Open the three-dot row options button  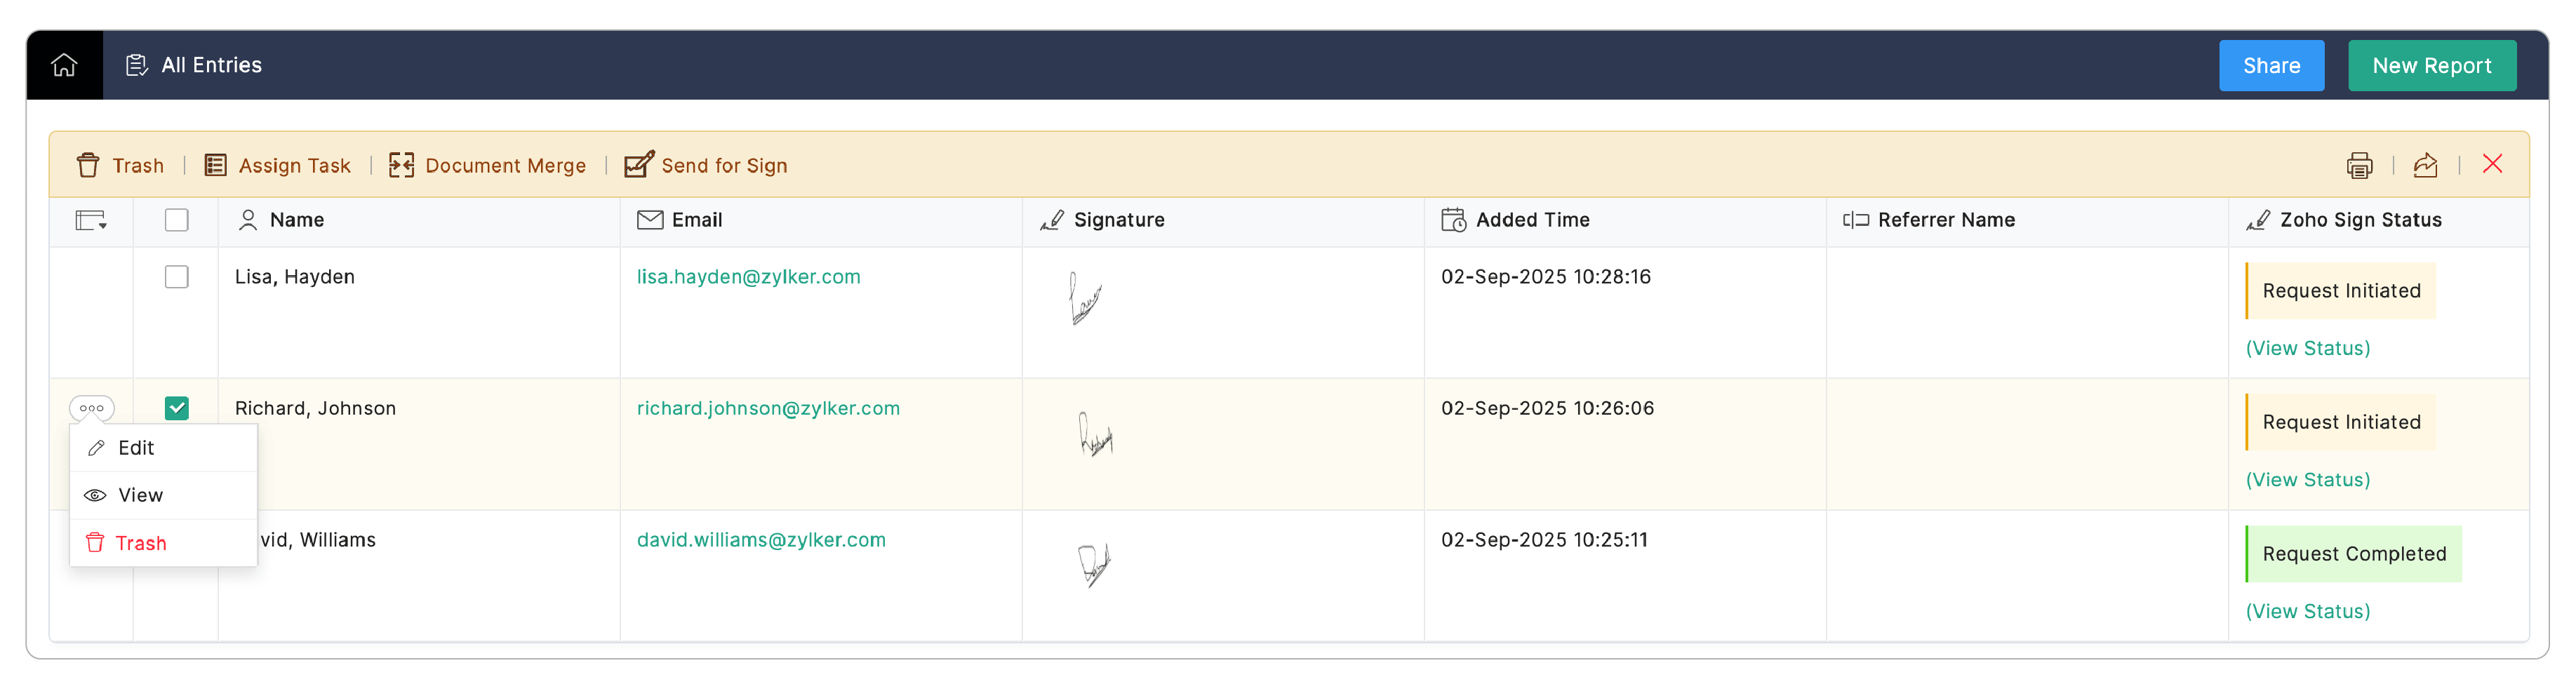pyautogui.click(x=92, y=408)
